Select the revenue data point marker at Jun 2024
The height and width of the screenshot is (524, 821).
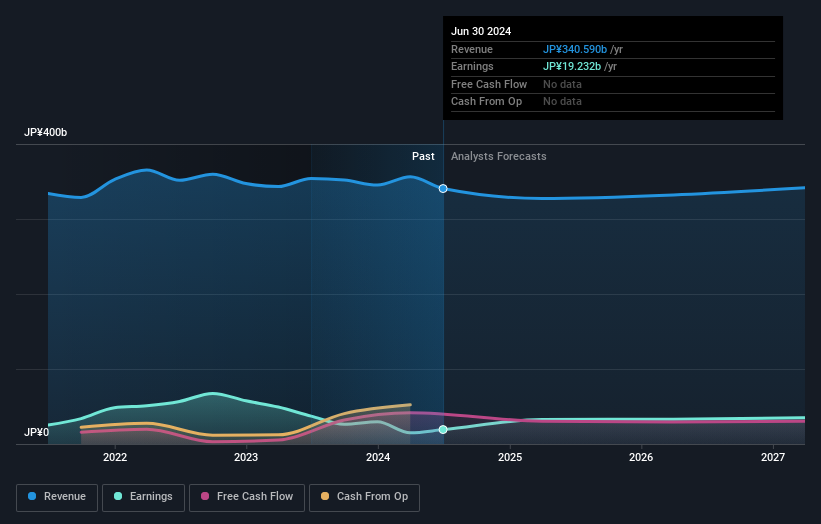pos(443,188)
